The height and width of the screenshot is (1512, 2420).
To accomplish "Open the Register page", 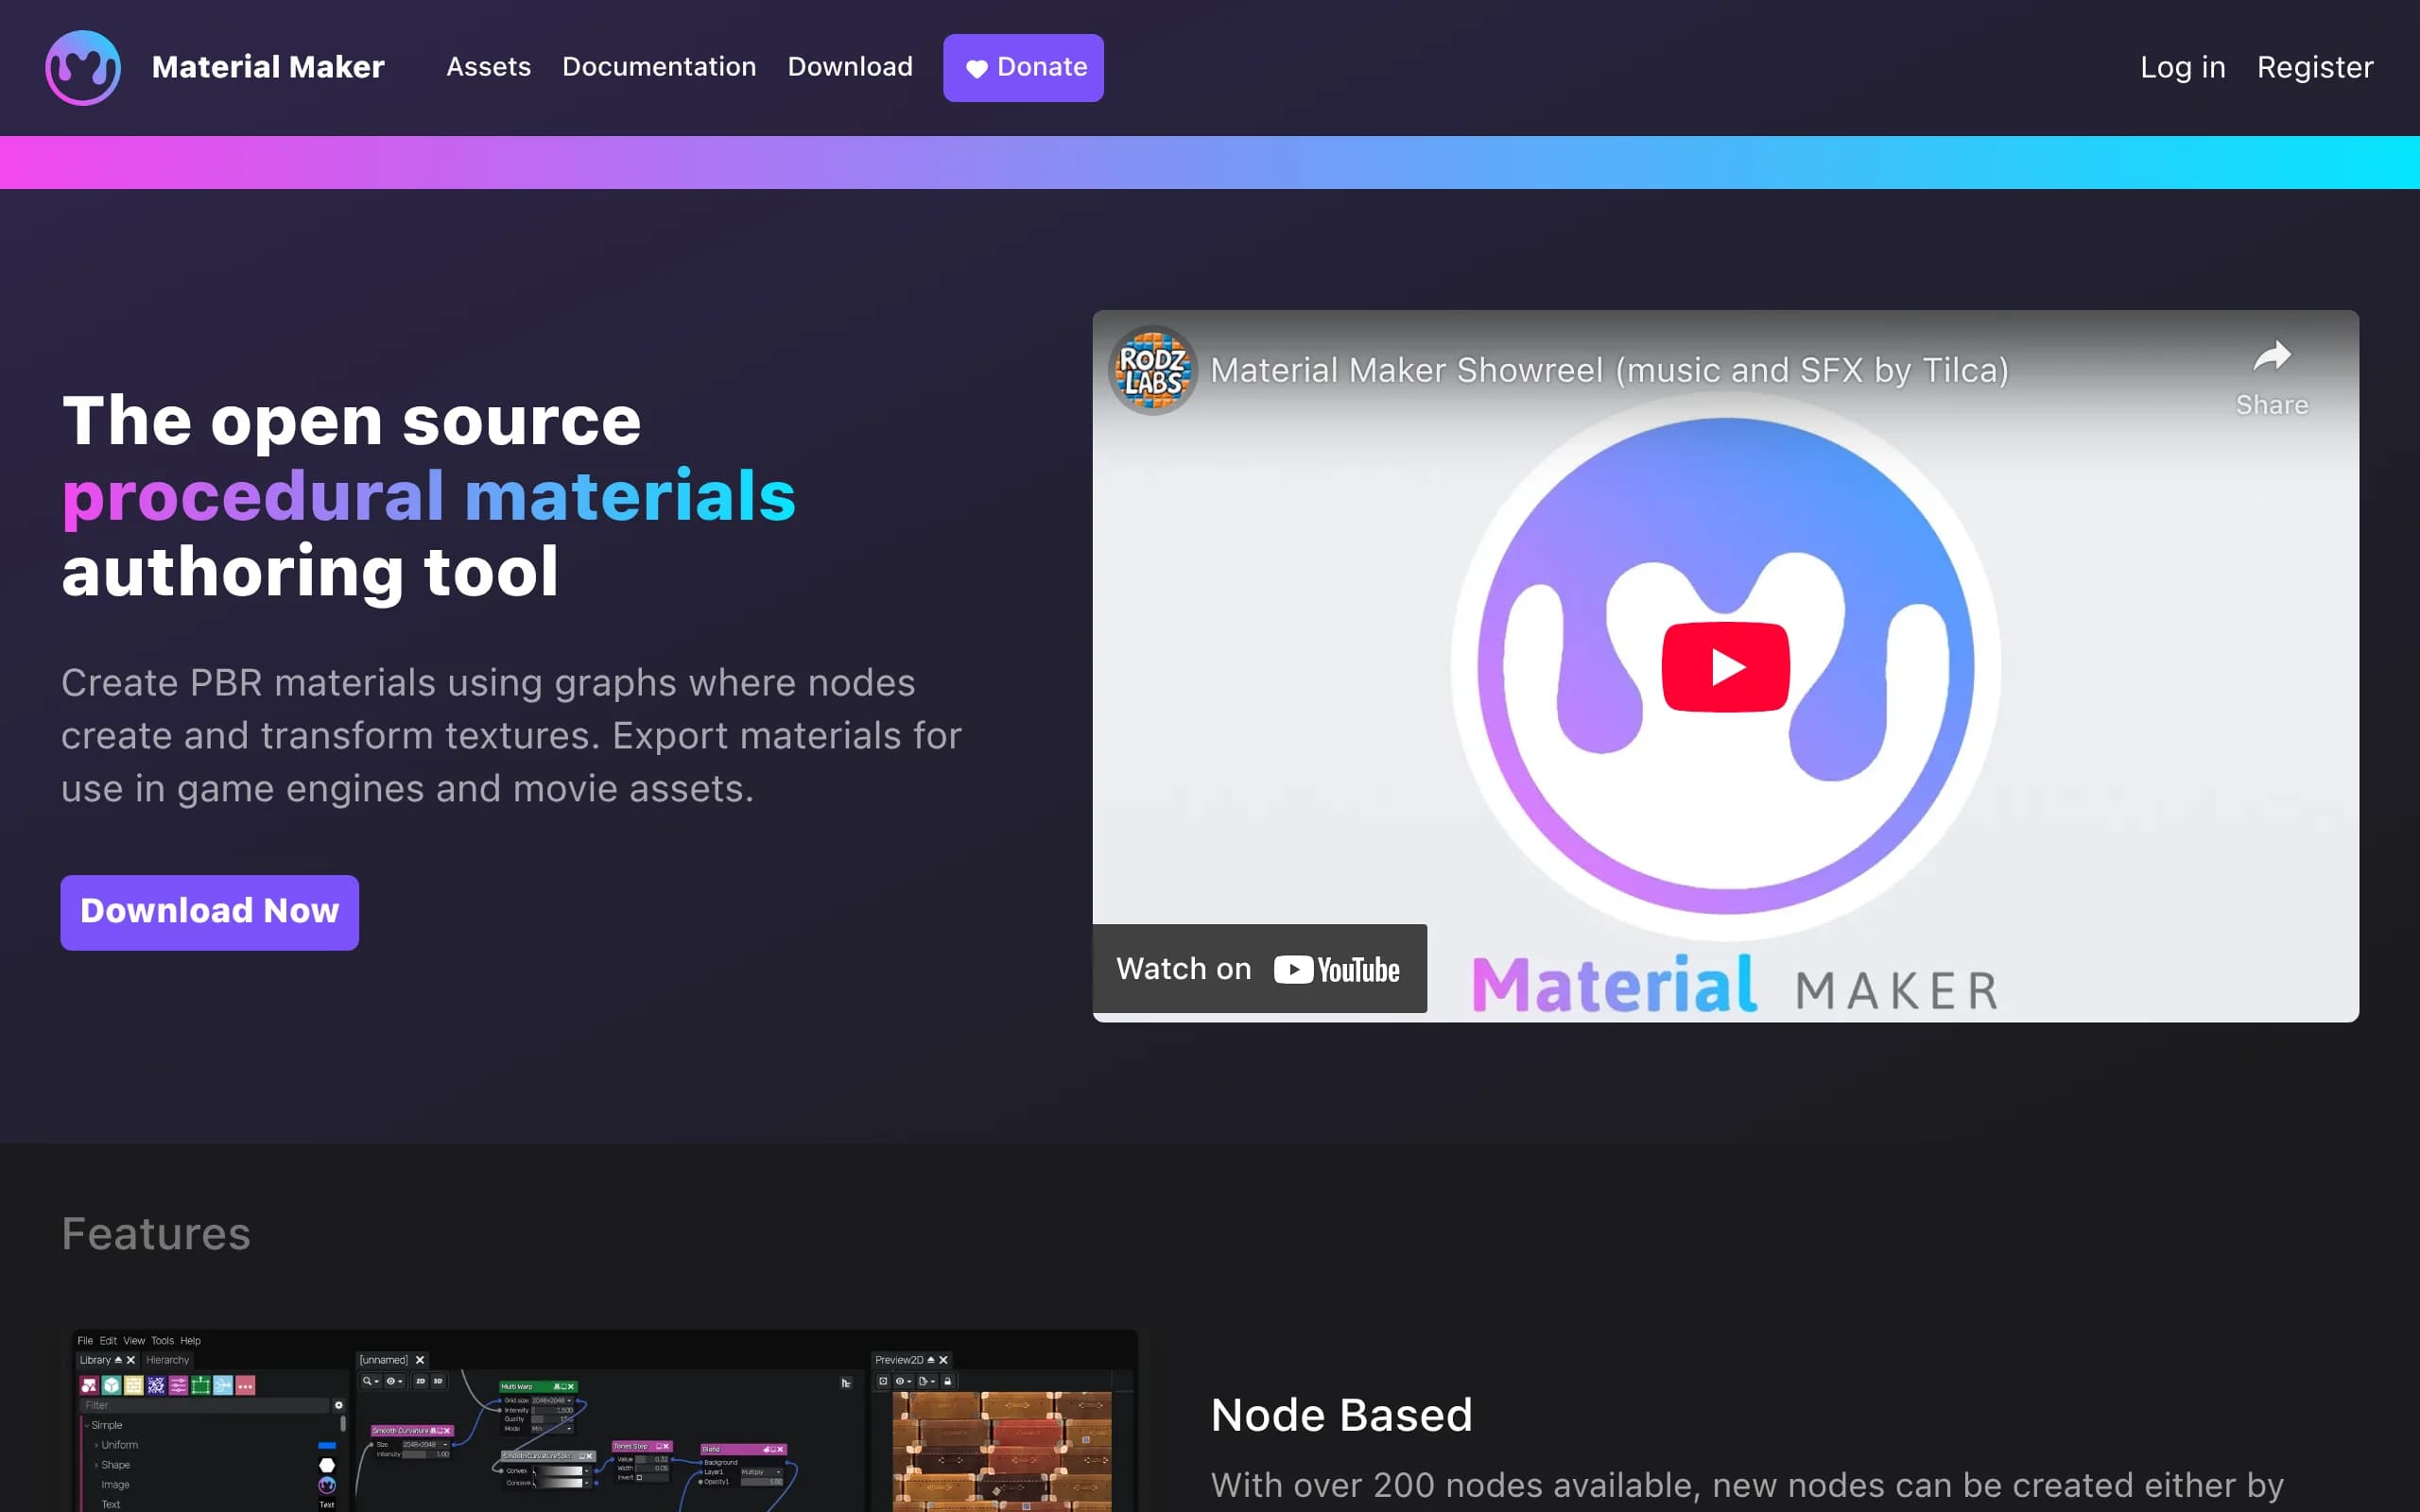I will pyautogui.click(x=2315, y=67).
